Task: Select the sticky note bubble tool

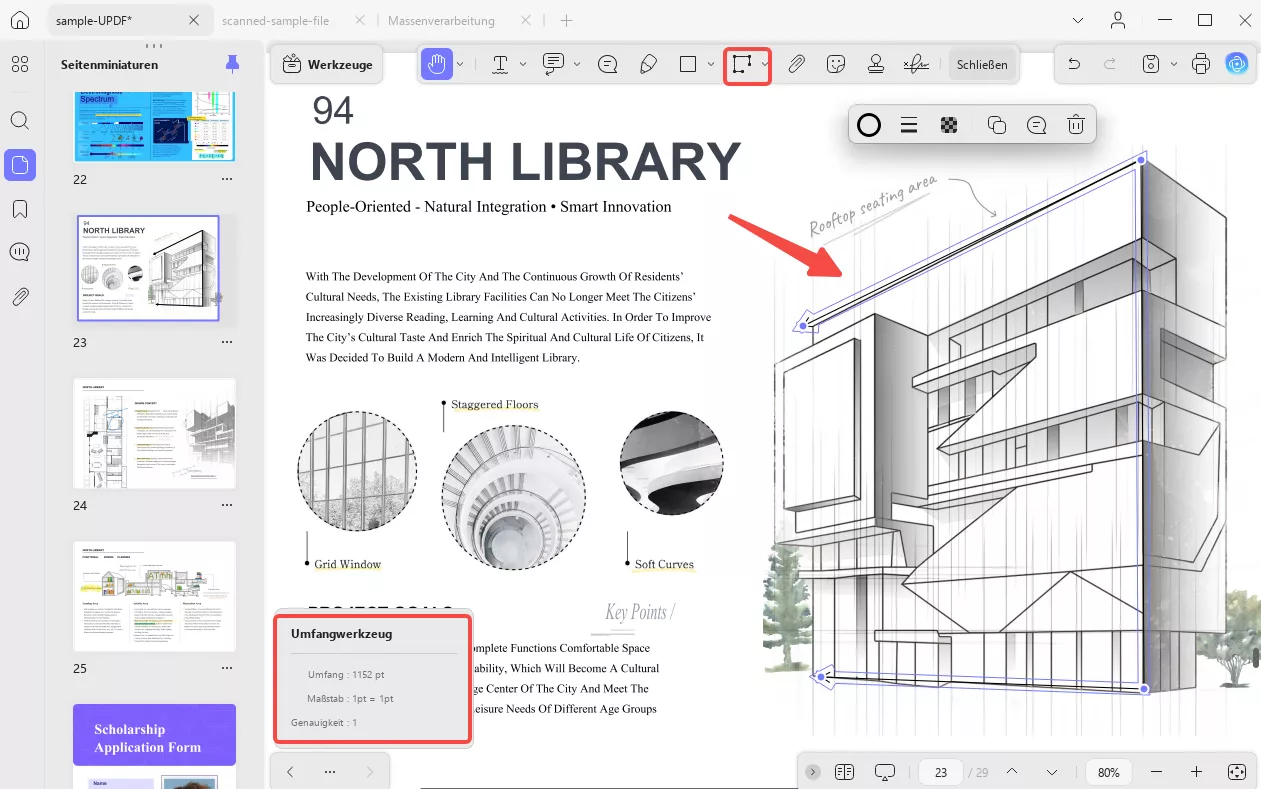Action: [x=607, y=64]
